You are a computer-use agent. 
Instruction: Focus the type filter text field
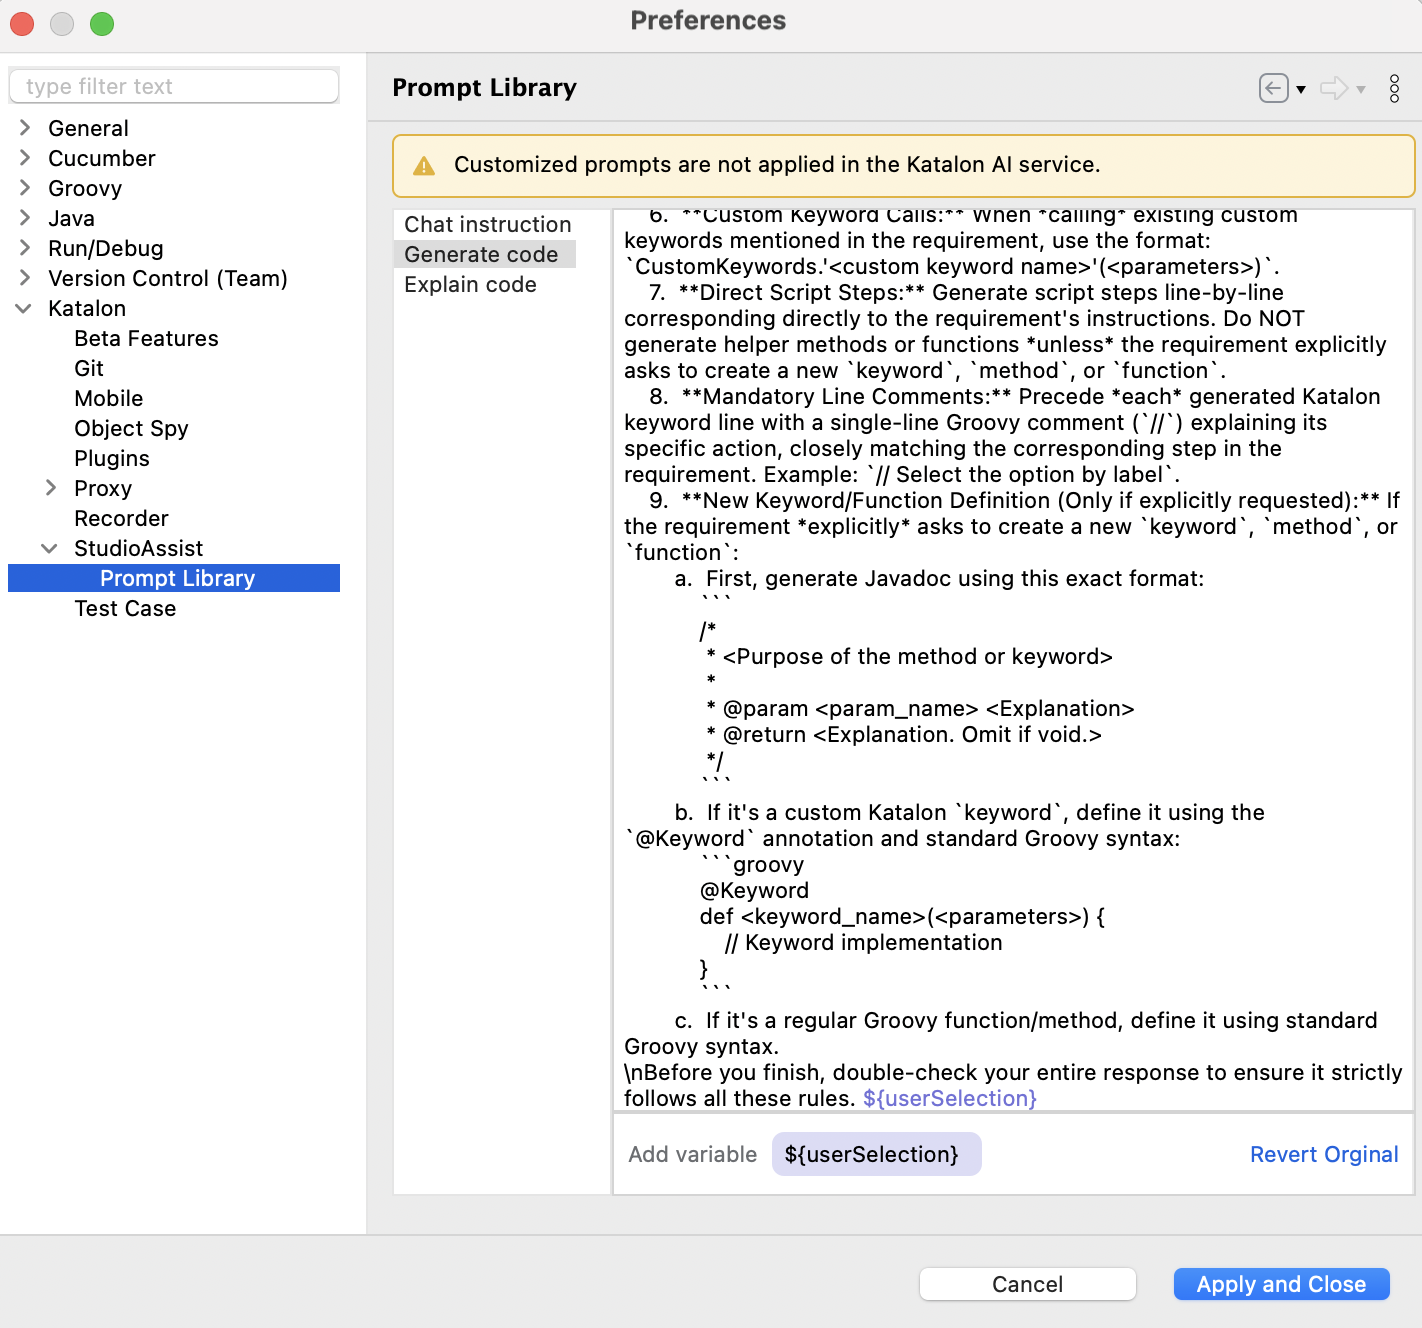[174, 86]
